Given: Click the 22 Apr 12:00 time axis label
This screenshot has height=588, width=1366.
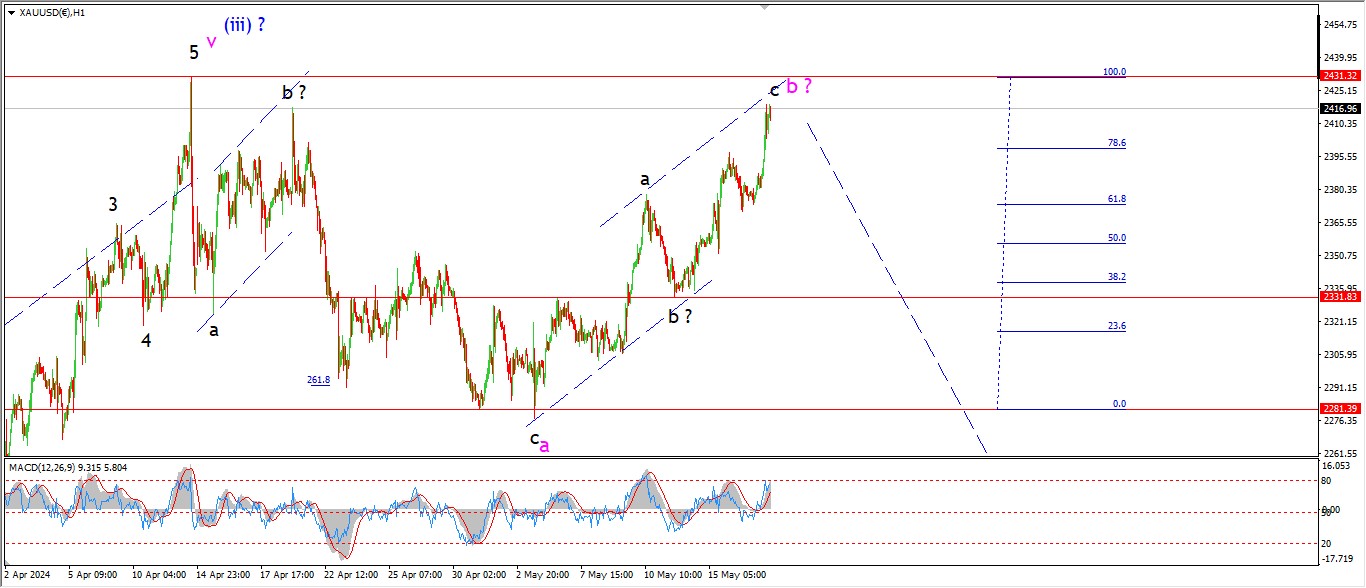Looking at the screenshot, I should [351, 575].
